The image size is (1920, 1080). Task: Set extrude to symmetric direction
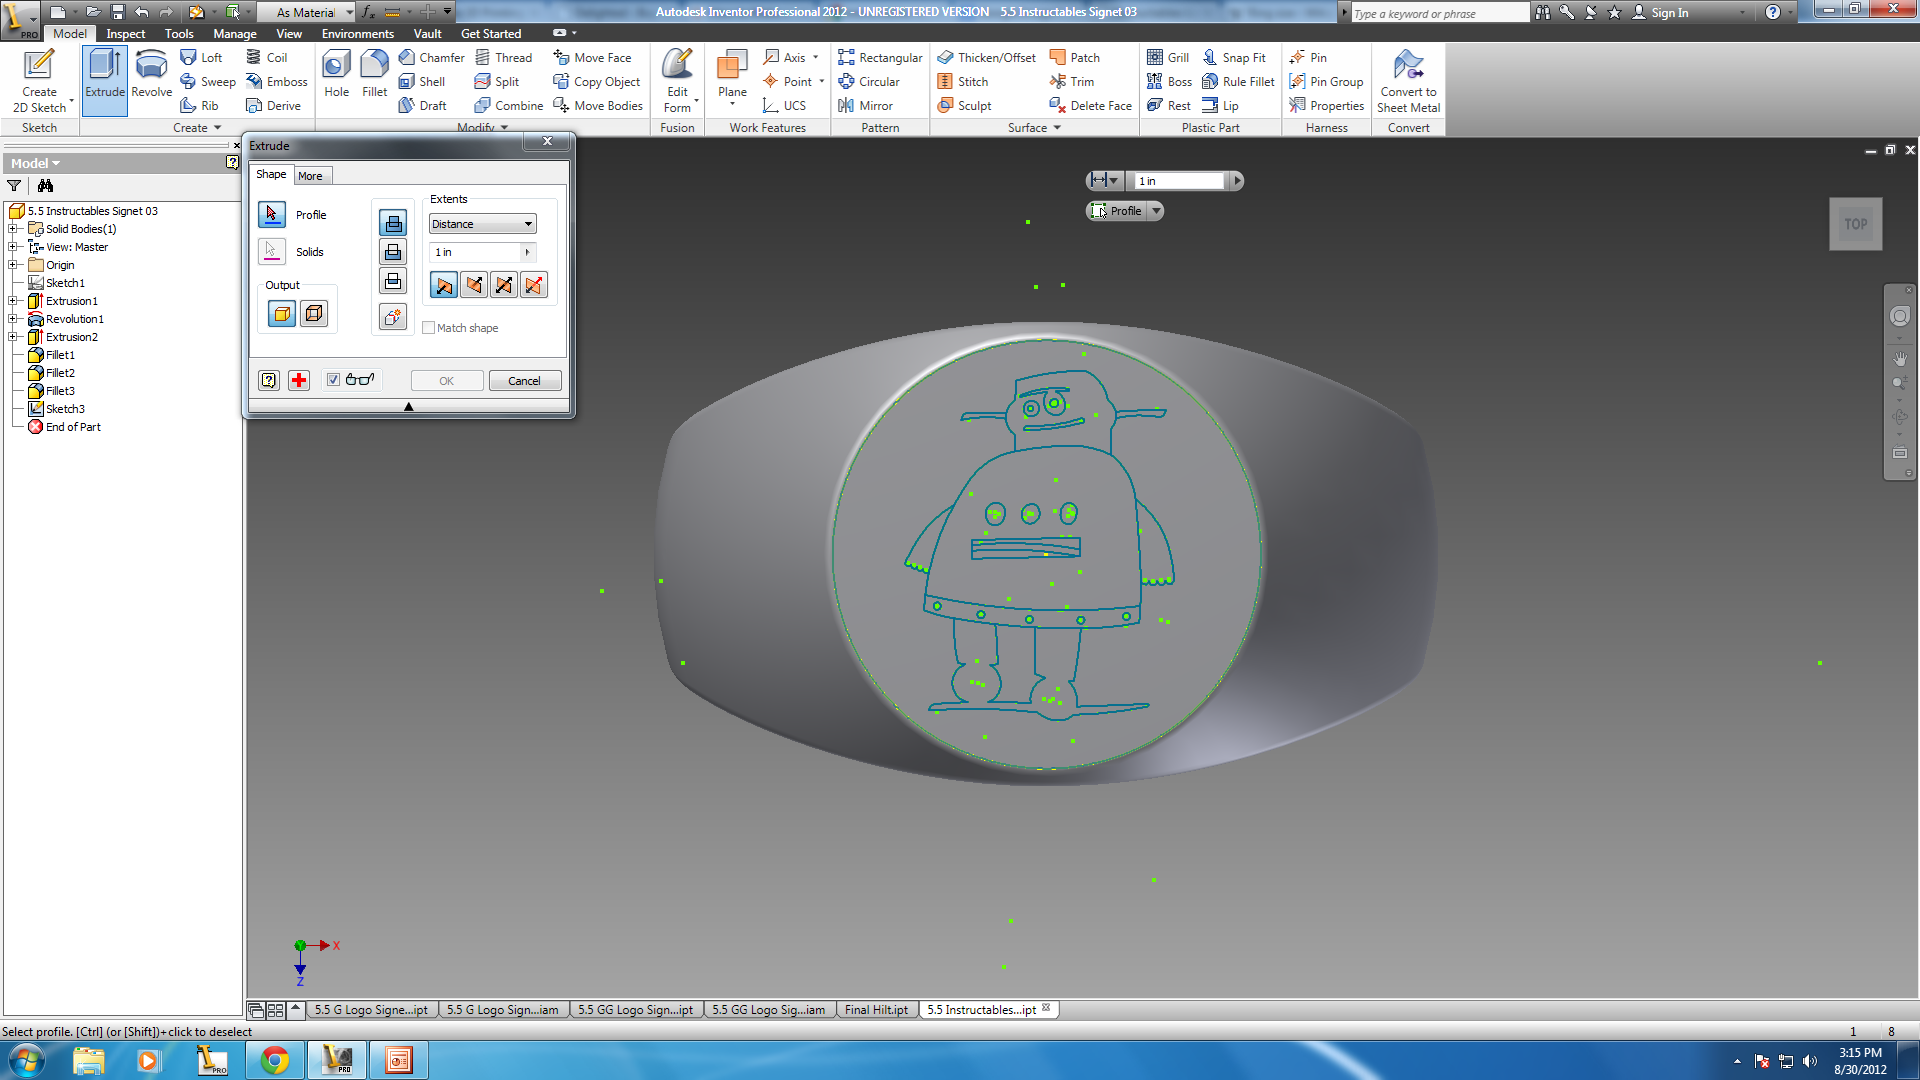[x=504, y=285]
